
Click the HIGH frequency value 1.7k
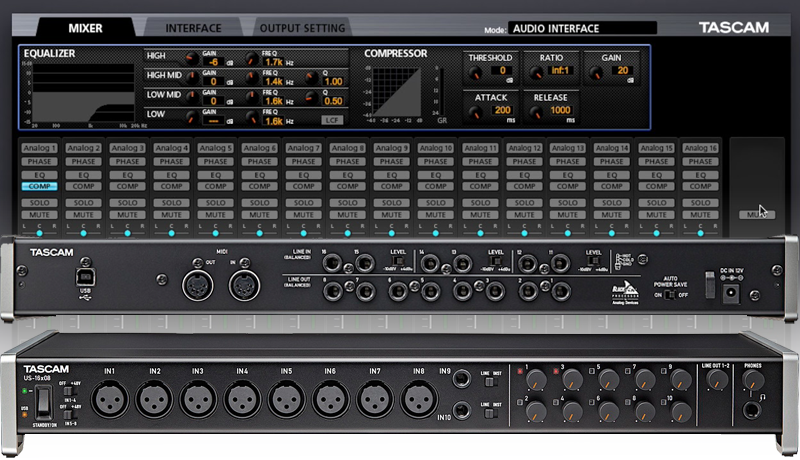click(x=273, y=62)
